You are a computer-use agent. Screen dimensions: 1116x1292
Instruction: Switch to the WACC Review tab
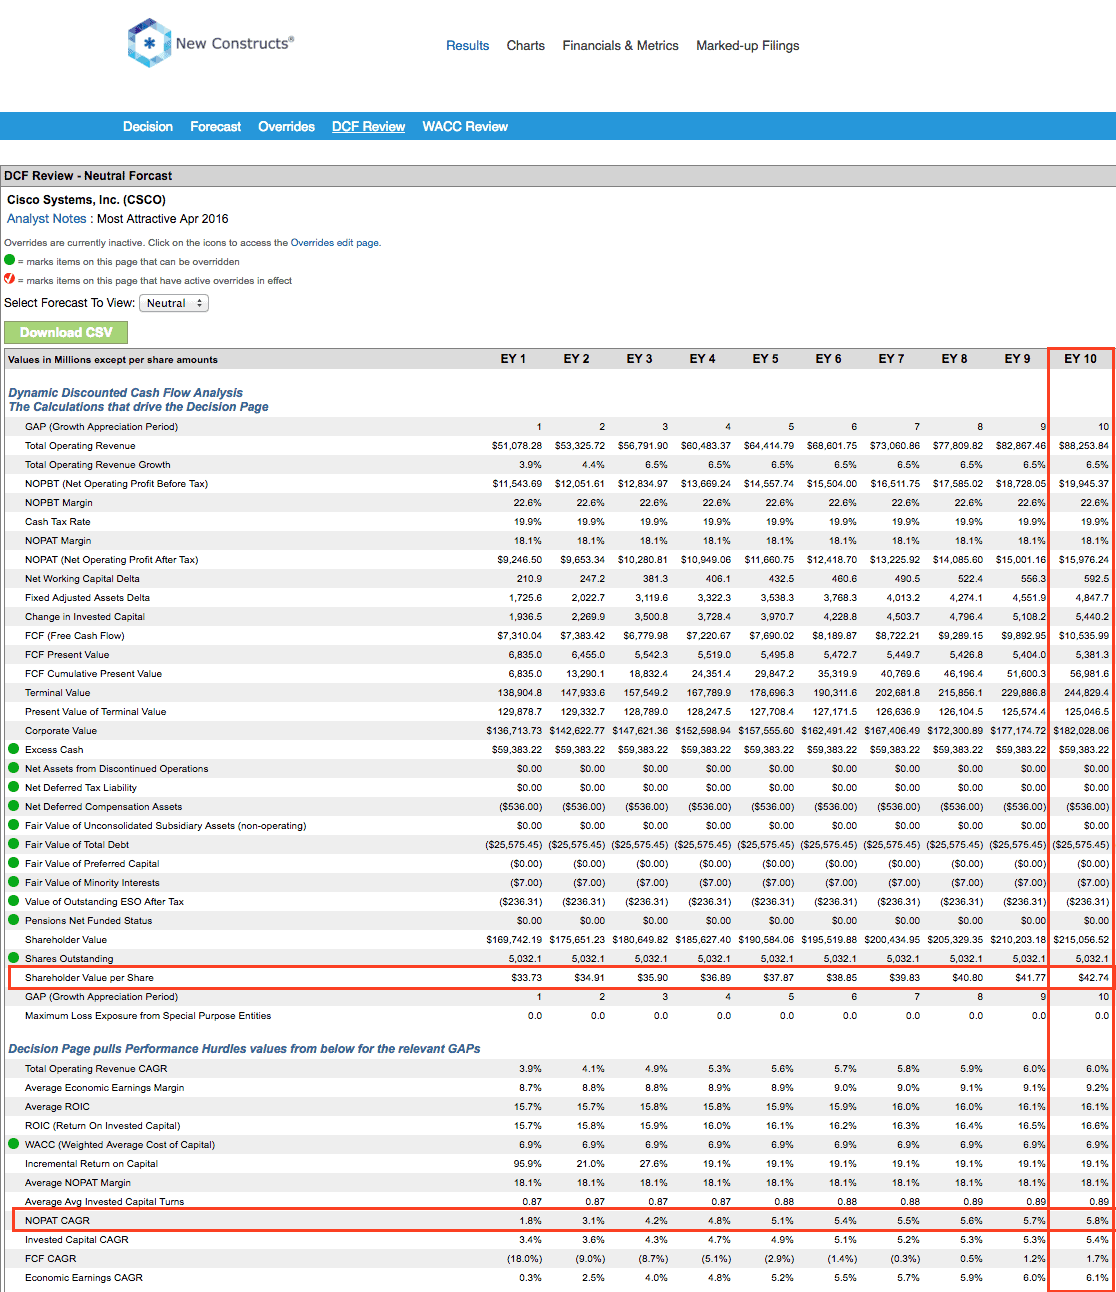(465, 127)
